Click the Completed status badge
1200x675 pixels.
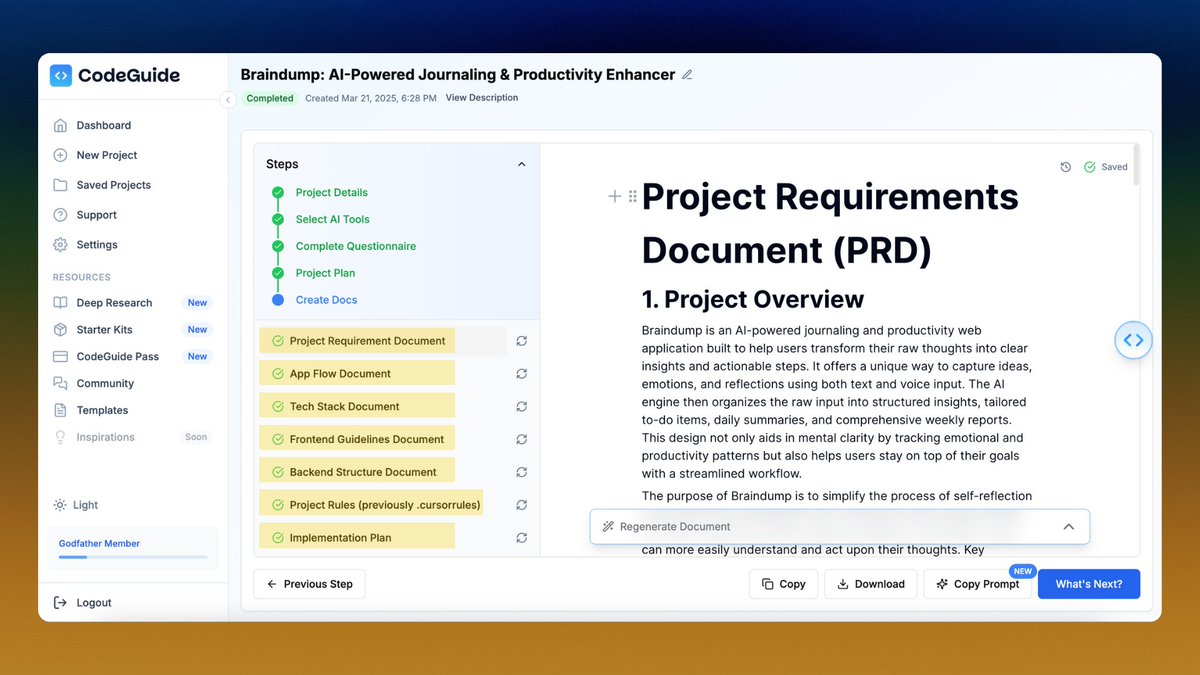pyautogui.click(x=270, y=98)
